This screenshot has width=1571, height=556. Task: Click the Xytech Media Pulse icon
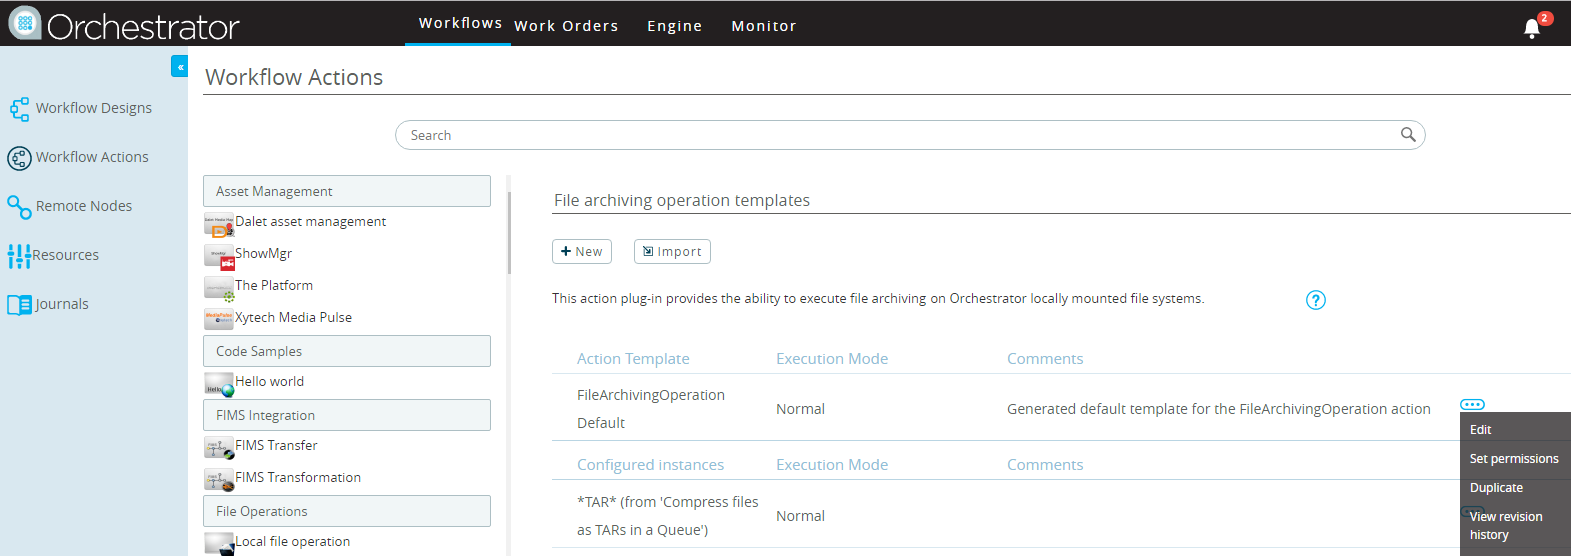pos(219,320)
